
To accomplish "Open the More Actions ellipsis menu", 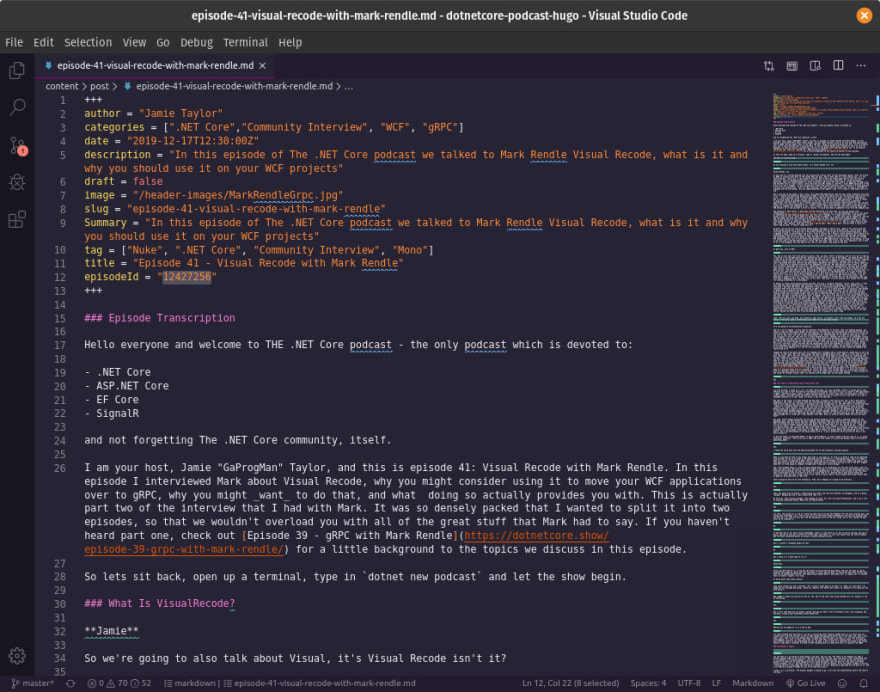I will (861, 66).
